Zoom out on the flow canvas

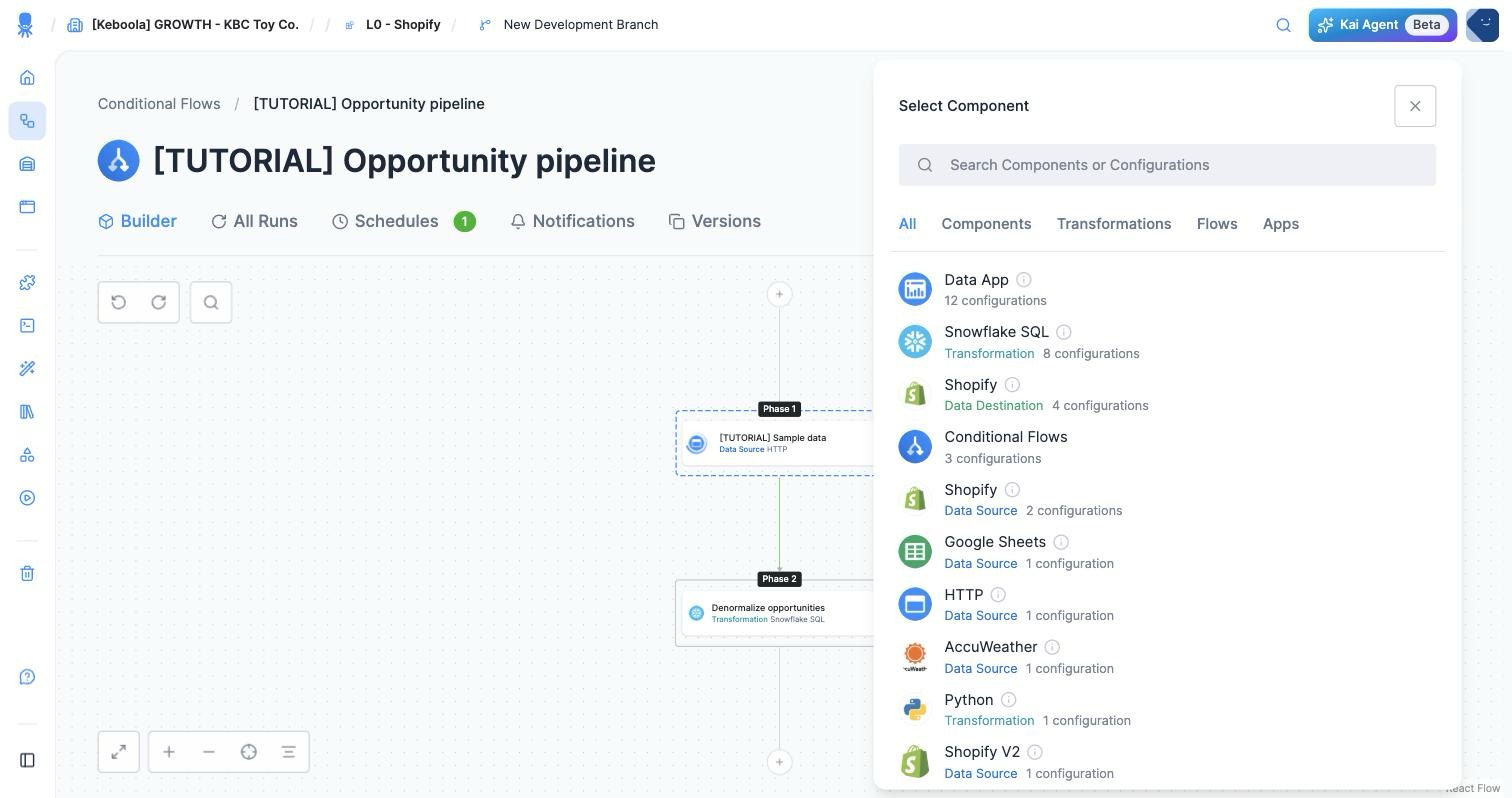(209, 752)
